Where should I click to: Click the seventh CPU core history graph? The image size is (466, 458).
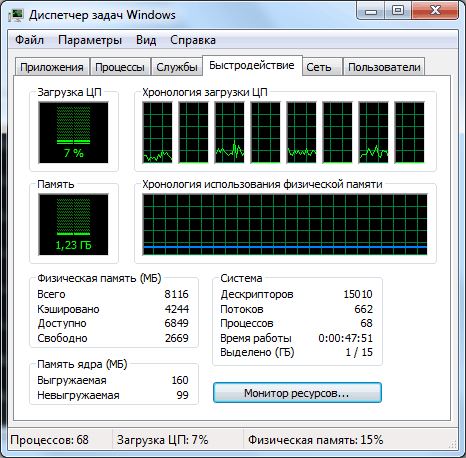tap(374, 133)
